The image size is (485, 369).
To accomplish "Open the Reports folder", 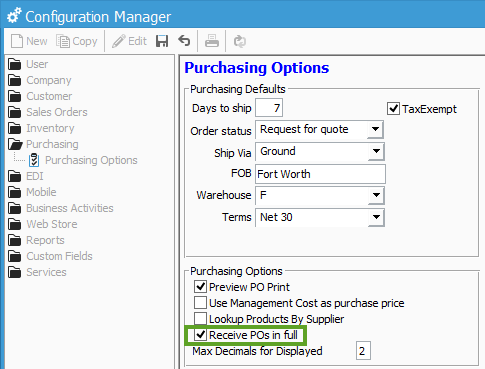I will 36,240.
